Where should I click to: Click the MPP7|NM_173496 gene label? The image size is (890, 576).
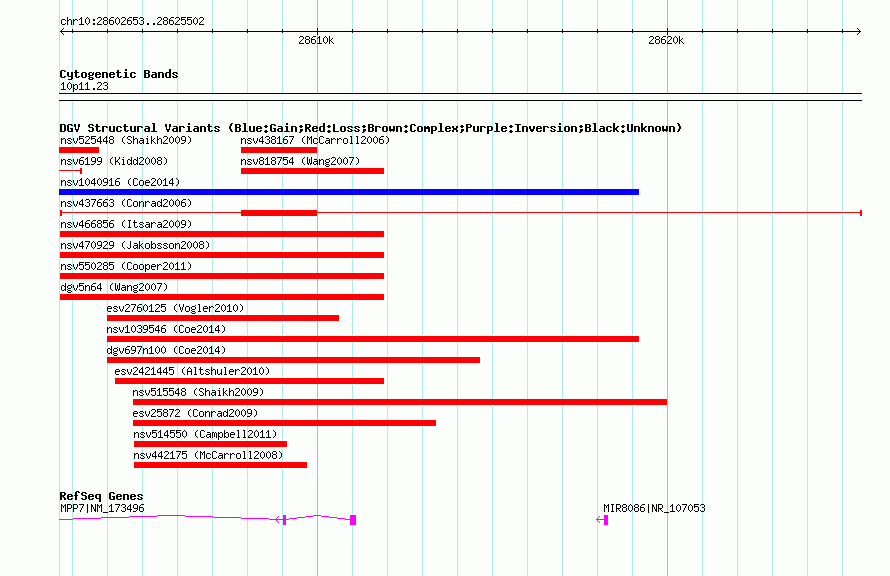point(102,508)
